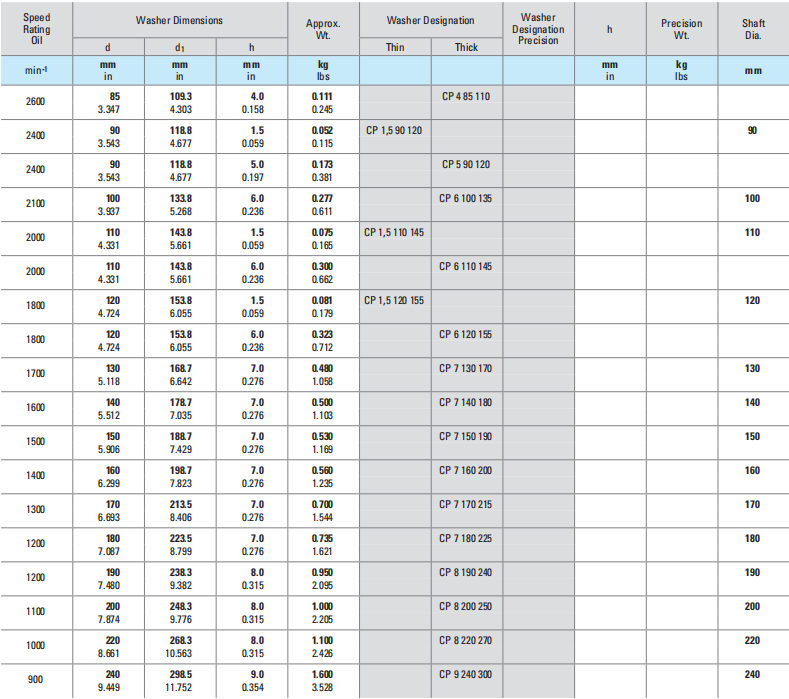Click the CP 4 85 110 designation cell
Viewport: 789px width, 699px height.
(x=466, y=96)
